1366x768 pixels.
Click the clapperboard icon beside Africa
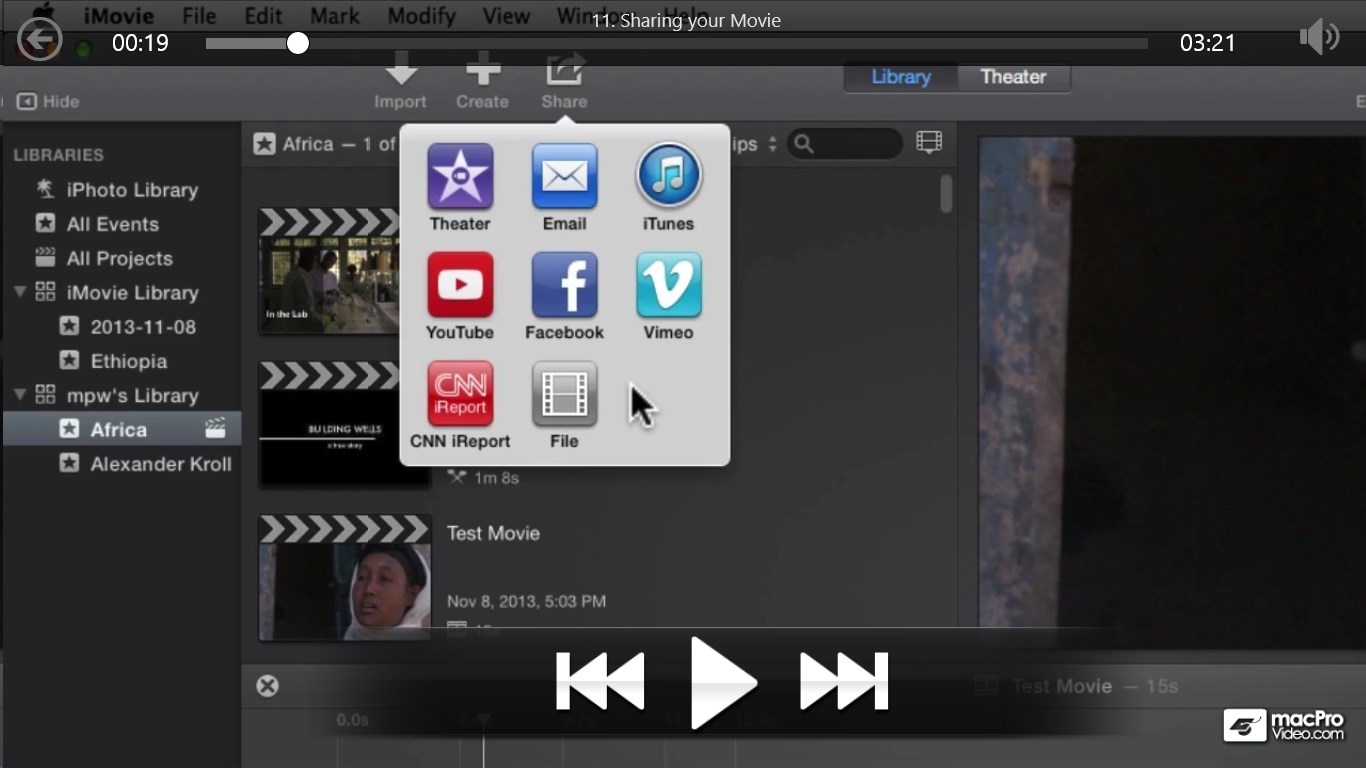tap(215, 429)
